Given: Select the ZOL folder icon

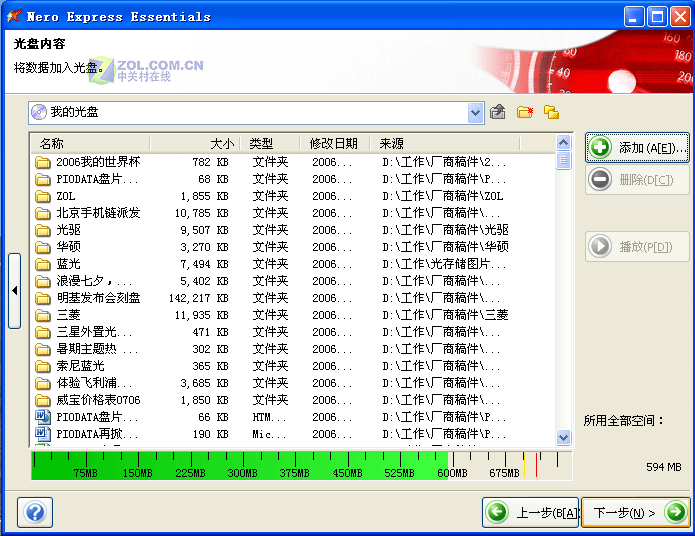Looking at the screenshot, I should click(x=43, y=196).
